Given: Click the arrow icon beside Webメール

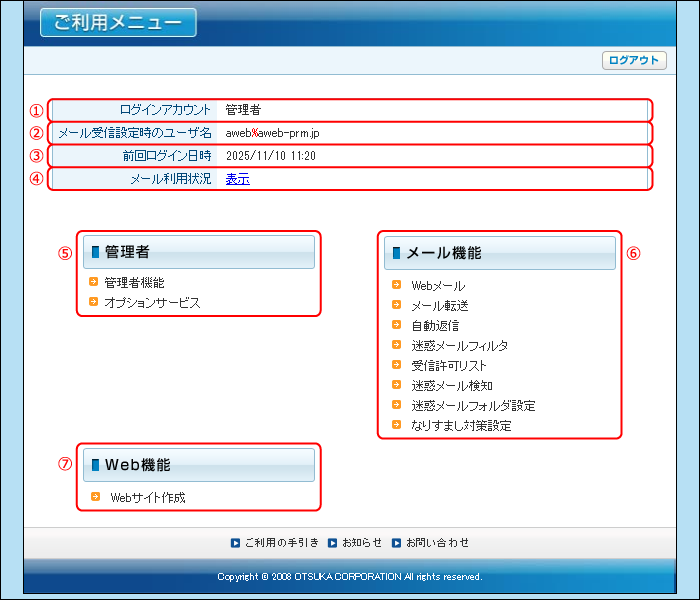Looking at the screenshot, I should tap(397, 285).
